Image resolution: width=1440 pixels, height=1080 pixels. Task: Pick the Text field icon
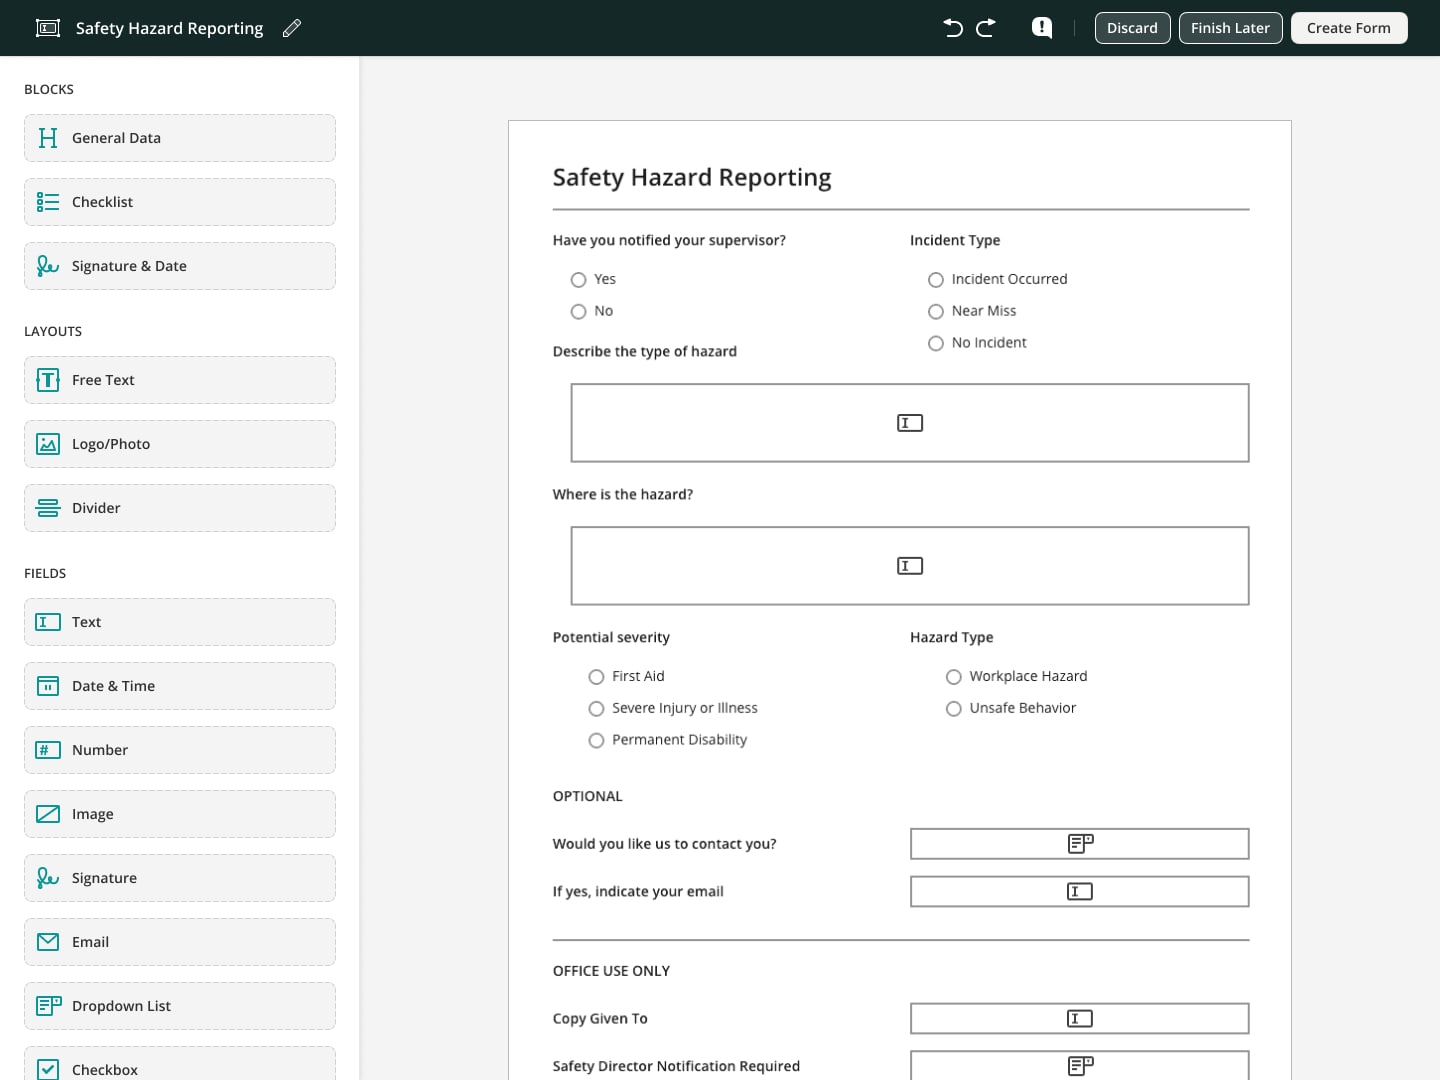pos(48,622)
